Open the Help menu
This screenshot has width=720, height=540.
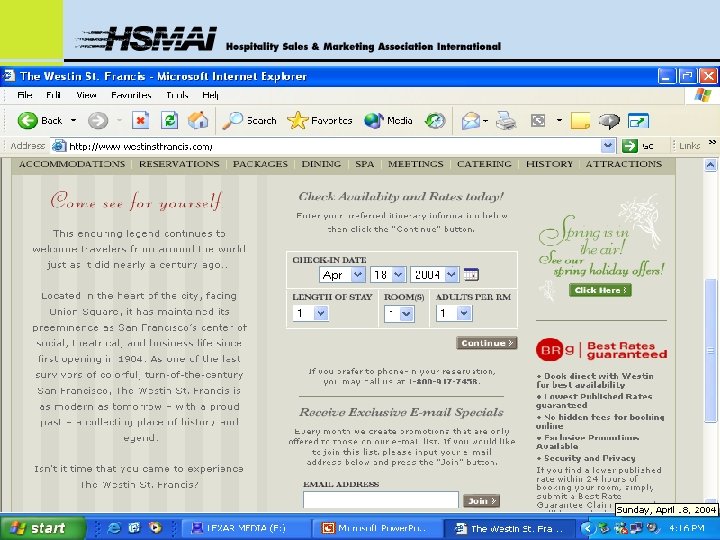[210, 95]
